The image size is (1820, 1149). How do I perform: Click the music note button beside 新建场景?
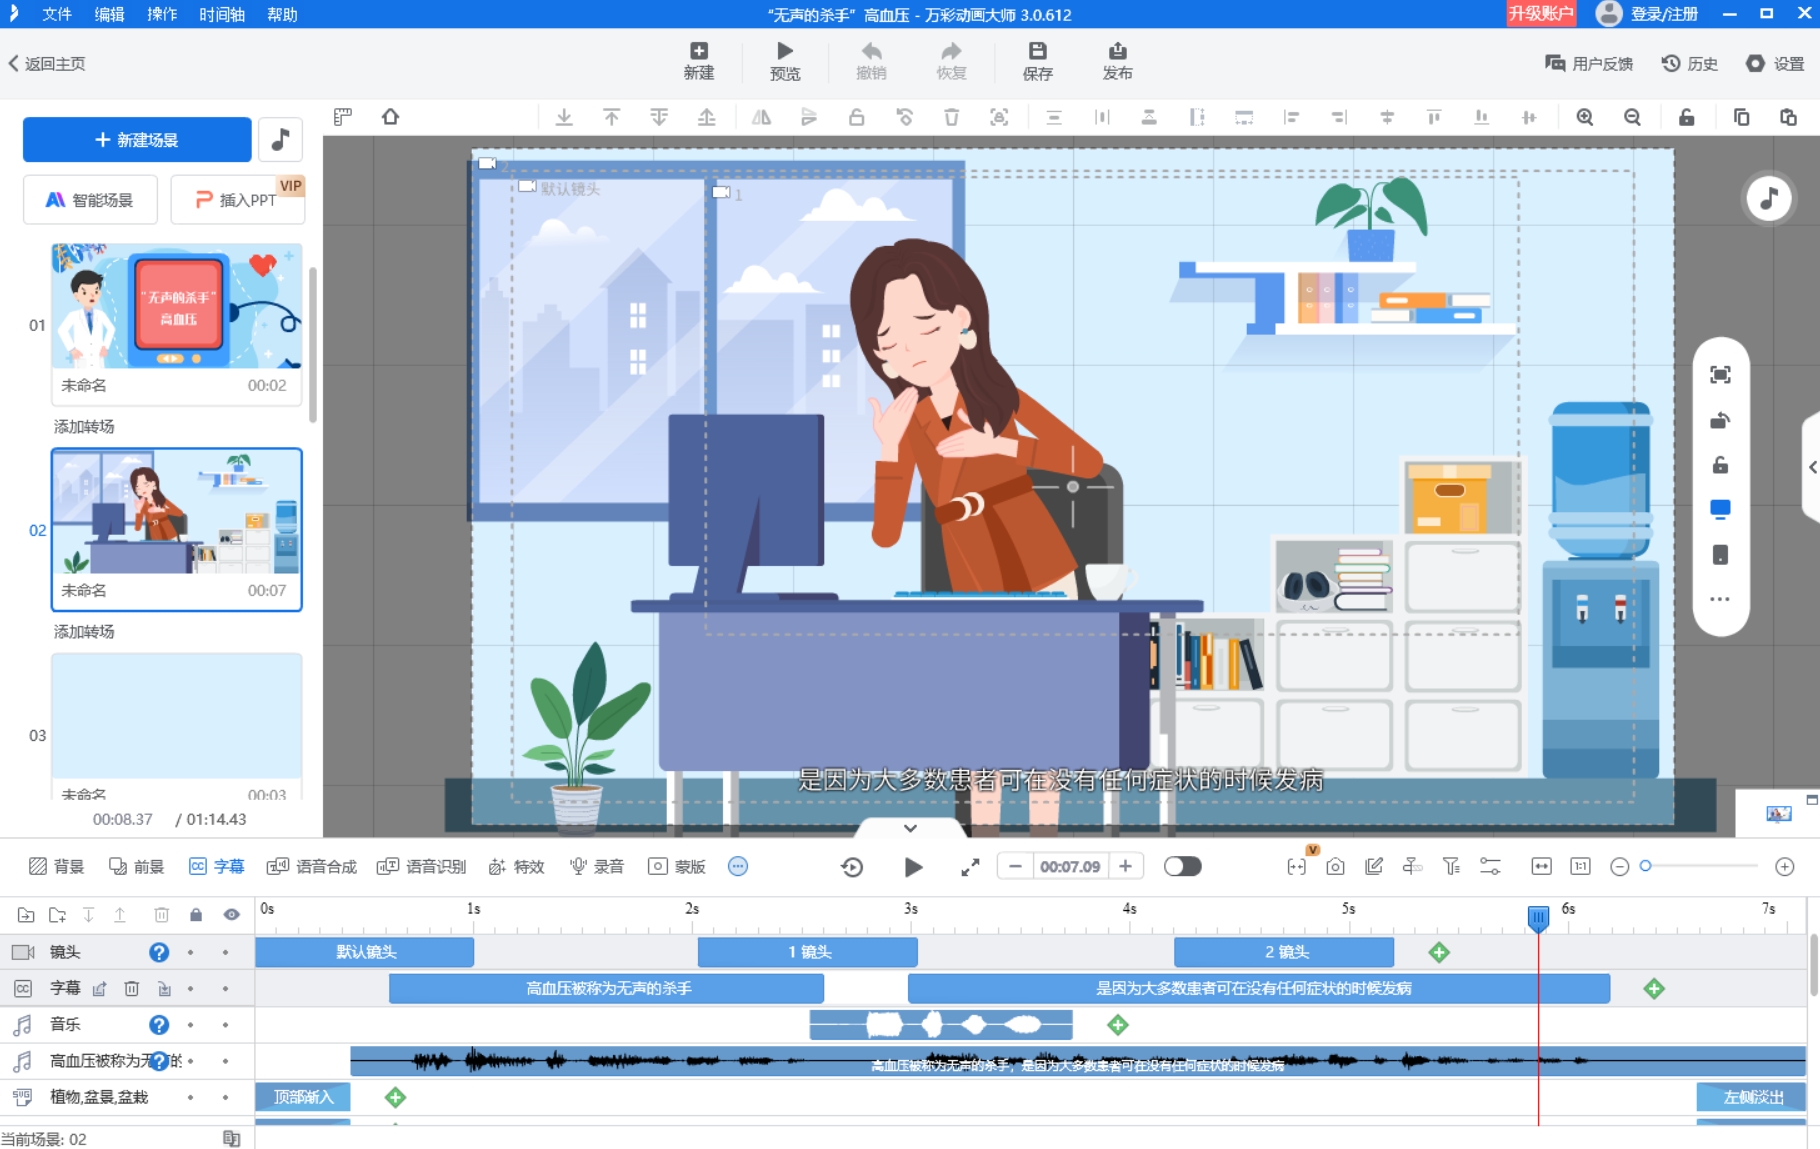tap(280, 140)
